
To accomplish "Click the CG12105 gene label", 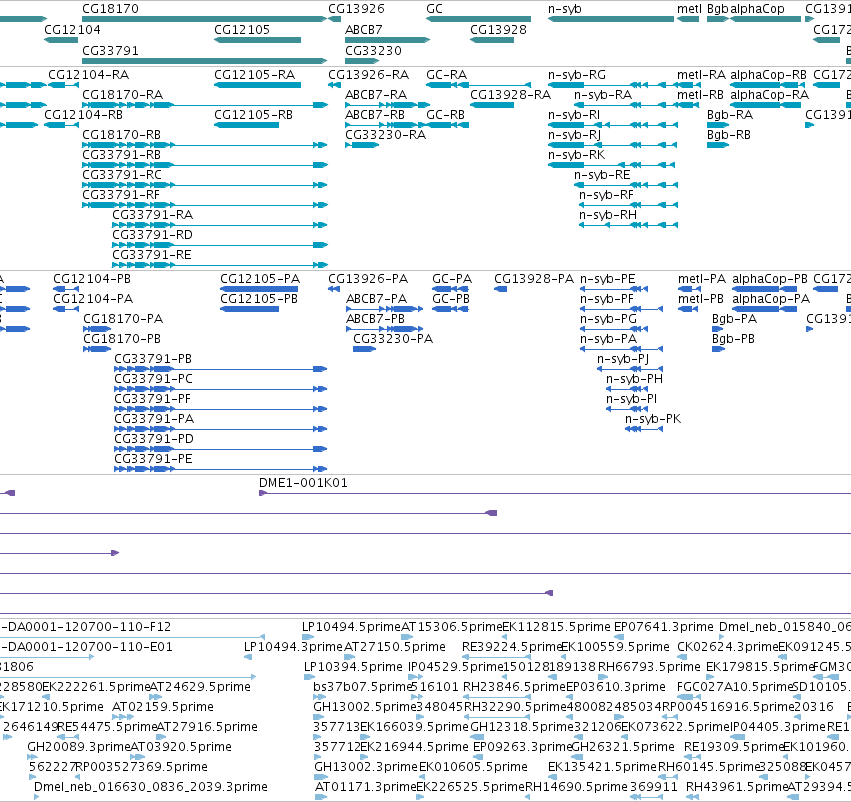I will click(x=242, y=29).
